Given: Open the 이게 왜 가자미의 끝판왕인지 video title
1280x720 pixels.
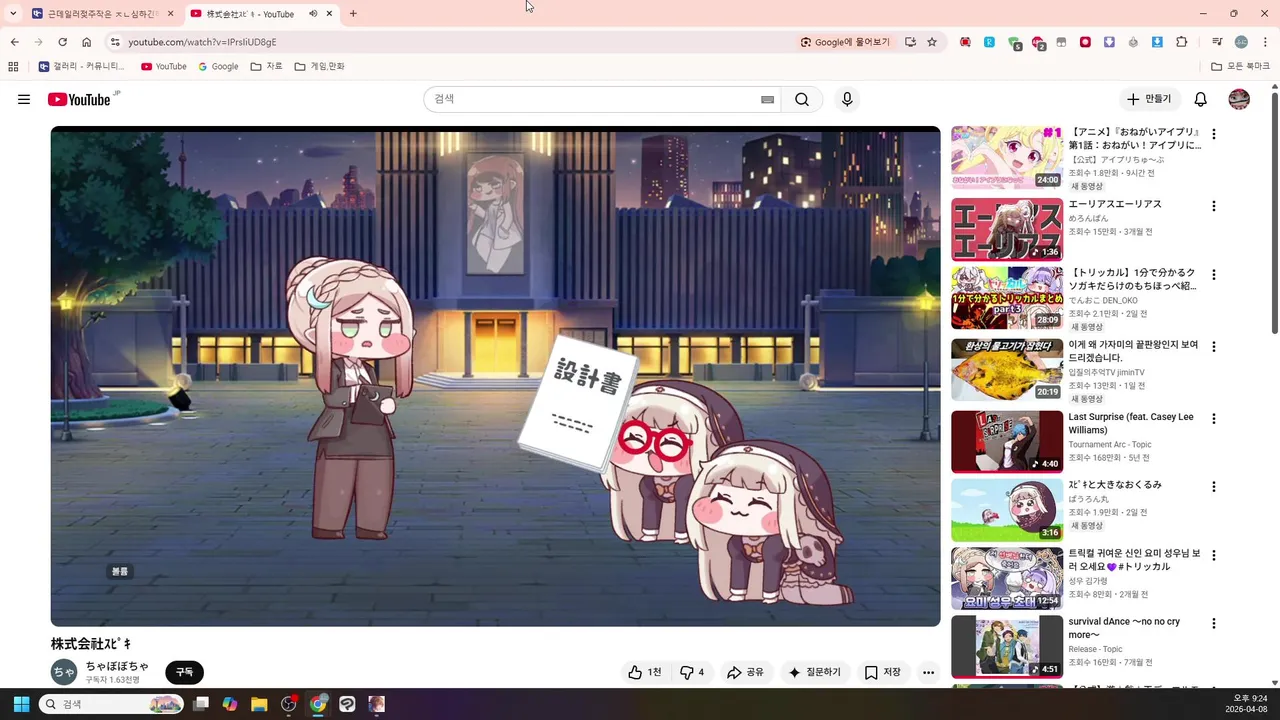Looking at the screenshot, I should 1133,351.
